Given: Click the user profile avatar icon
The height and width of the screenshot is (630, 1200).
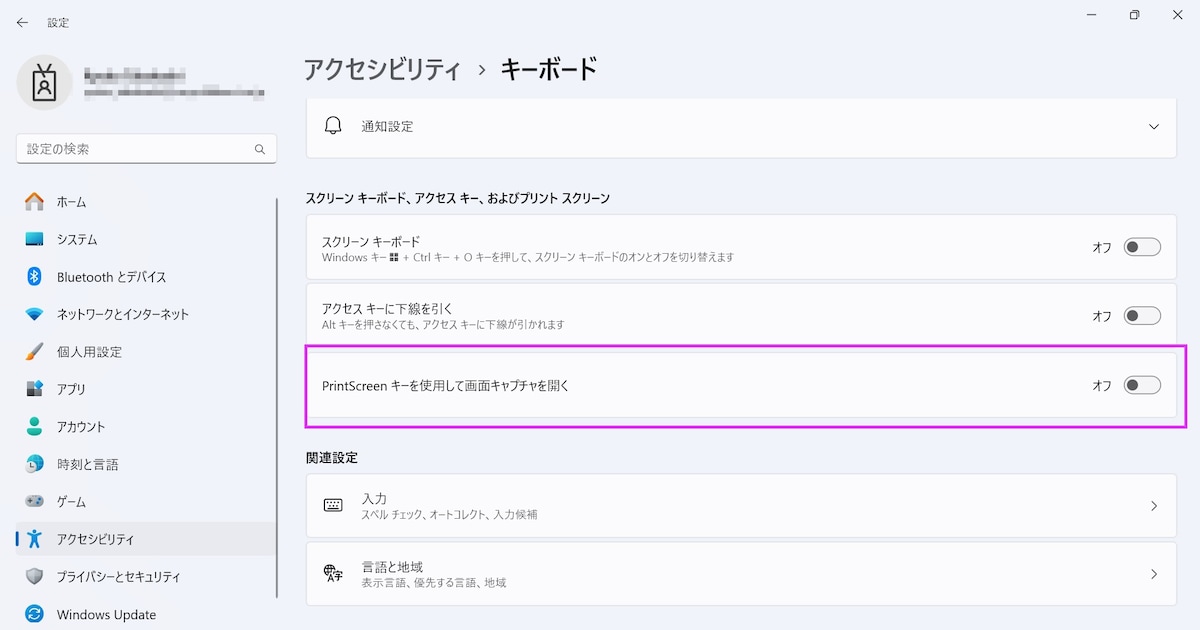Looking at the screenshot, I should pos(44,83).
